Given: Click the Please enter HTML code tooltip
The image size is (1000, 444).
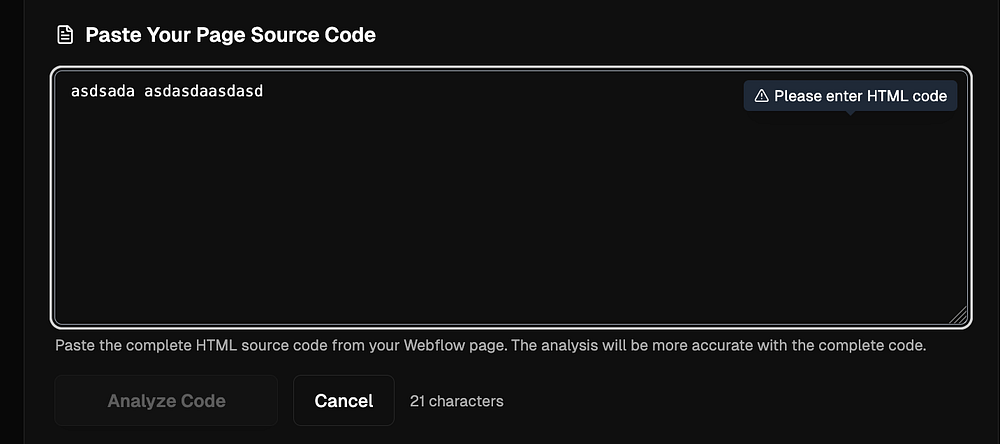Looking at the screenshot, I should coord(850,96).
